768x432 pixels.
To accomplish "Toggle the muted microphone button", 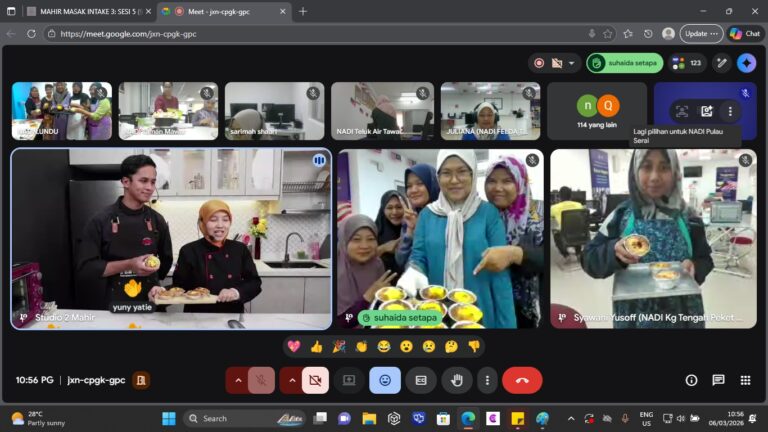I will [261, 380].
